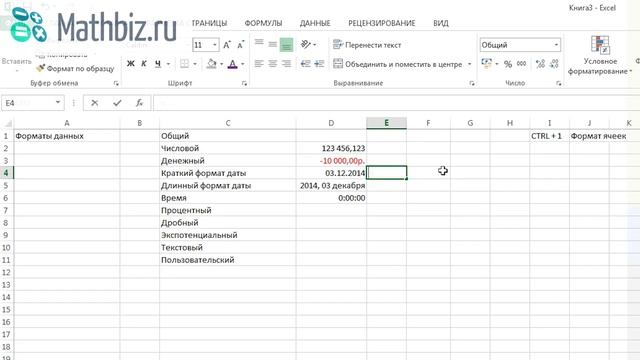Center text horizontally in the cell

coord(273,64)
